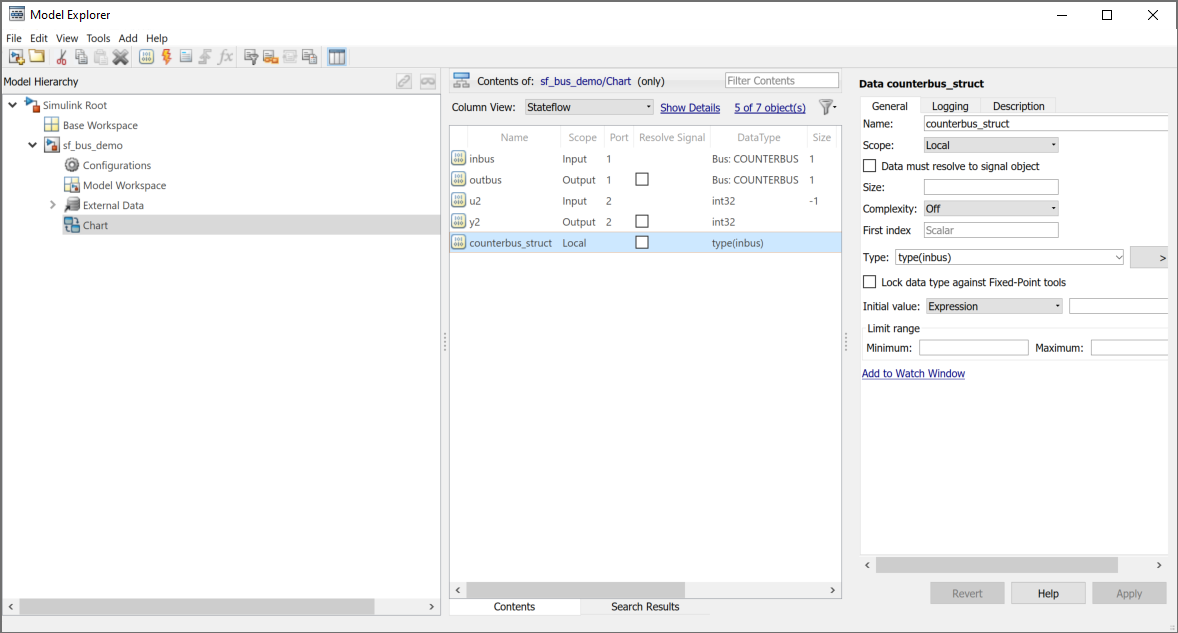The height and width of the screenshot is (633, 1178).
Task: Click the Add Data icon in toolbar
Action: pos(146,57)
